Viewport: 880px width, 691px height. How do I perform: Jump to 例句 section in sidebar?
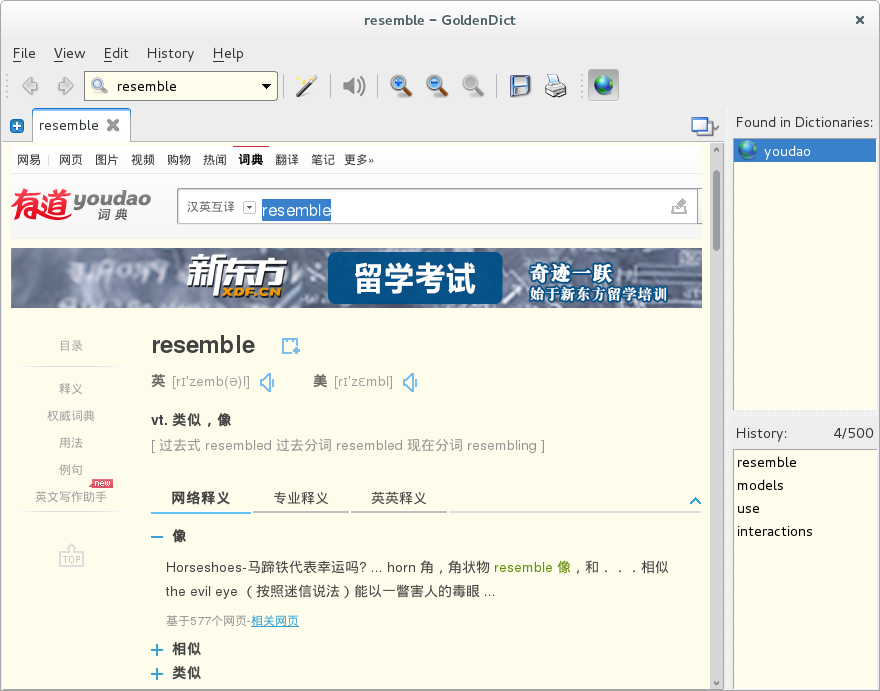[x=71, y=470]
